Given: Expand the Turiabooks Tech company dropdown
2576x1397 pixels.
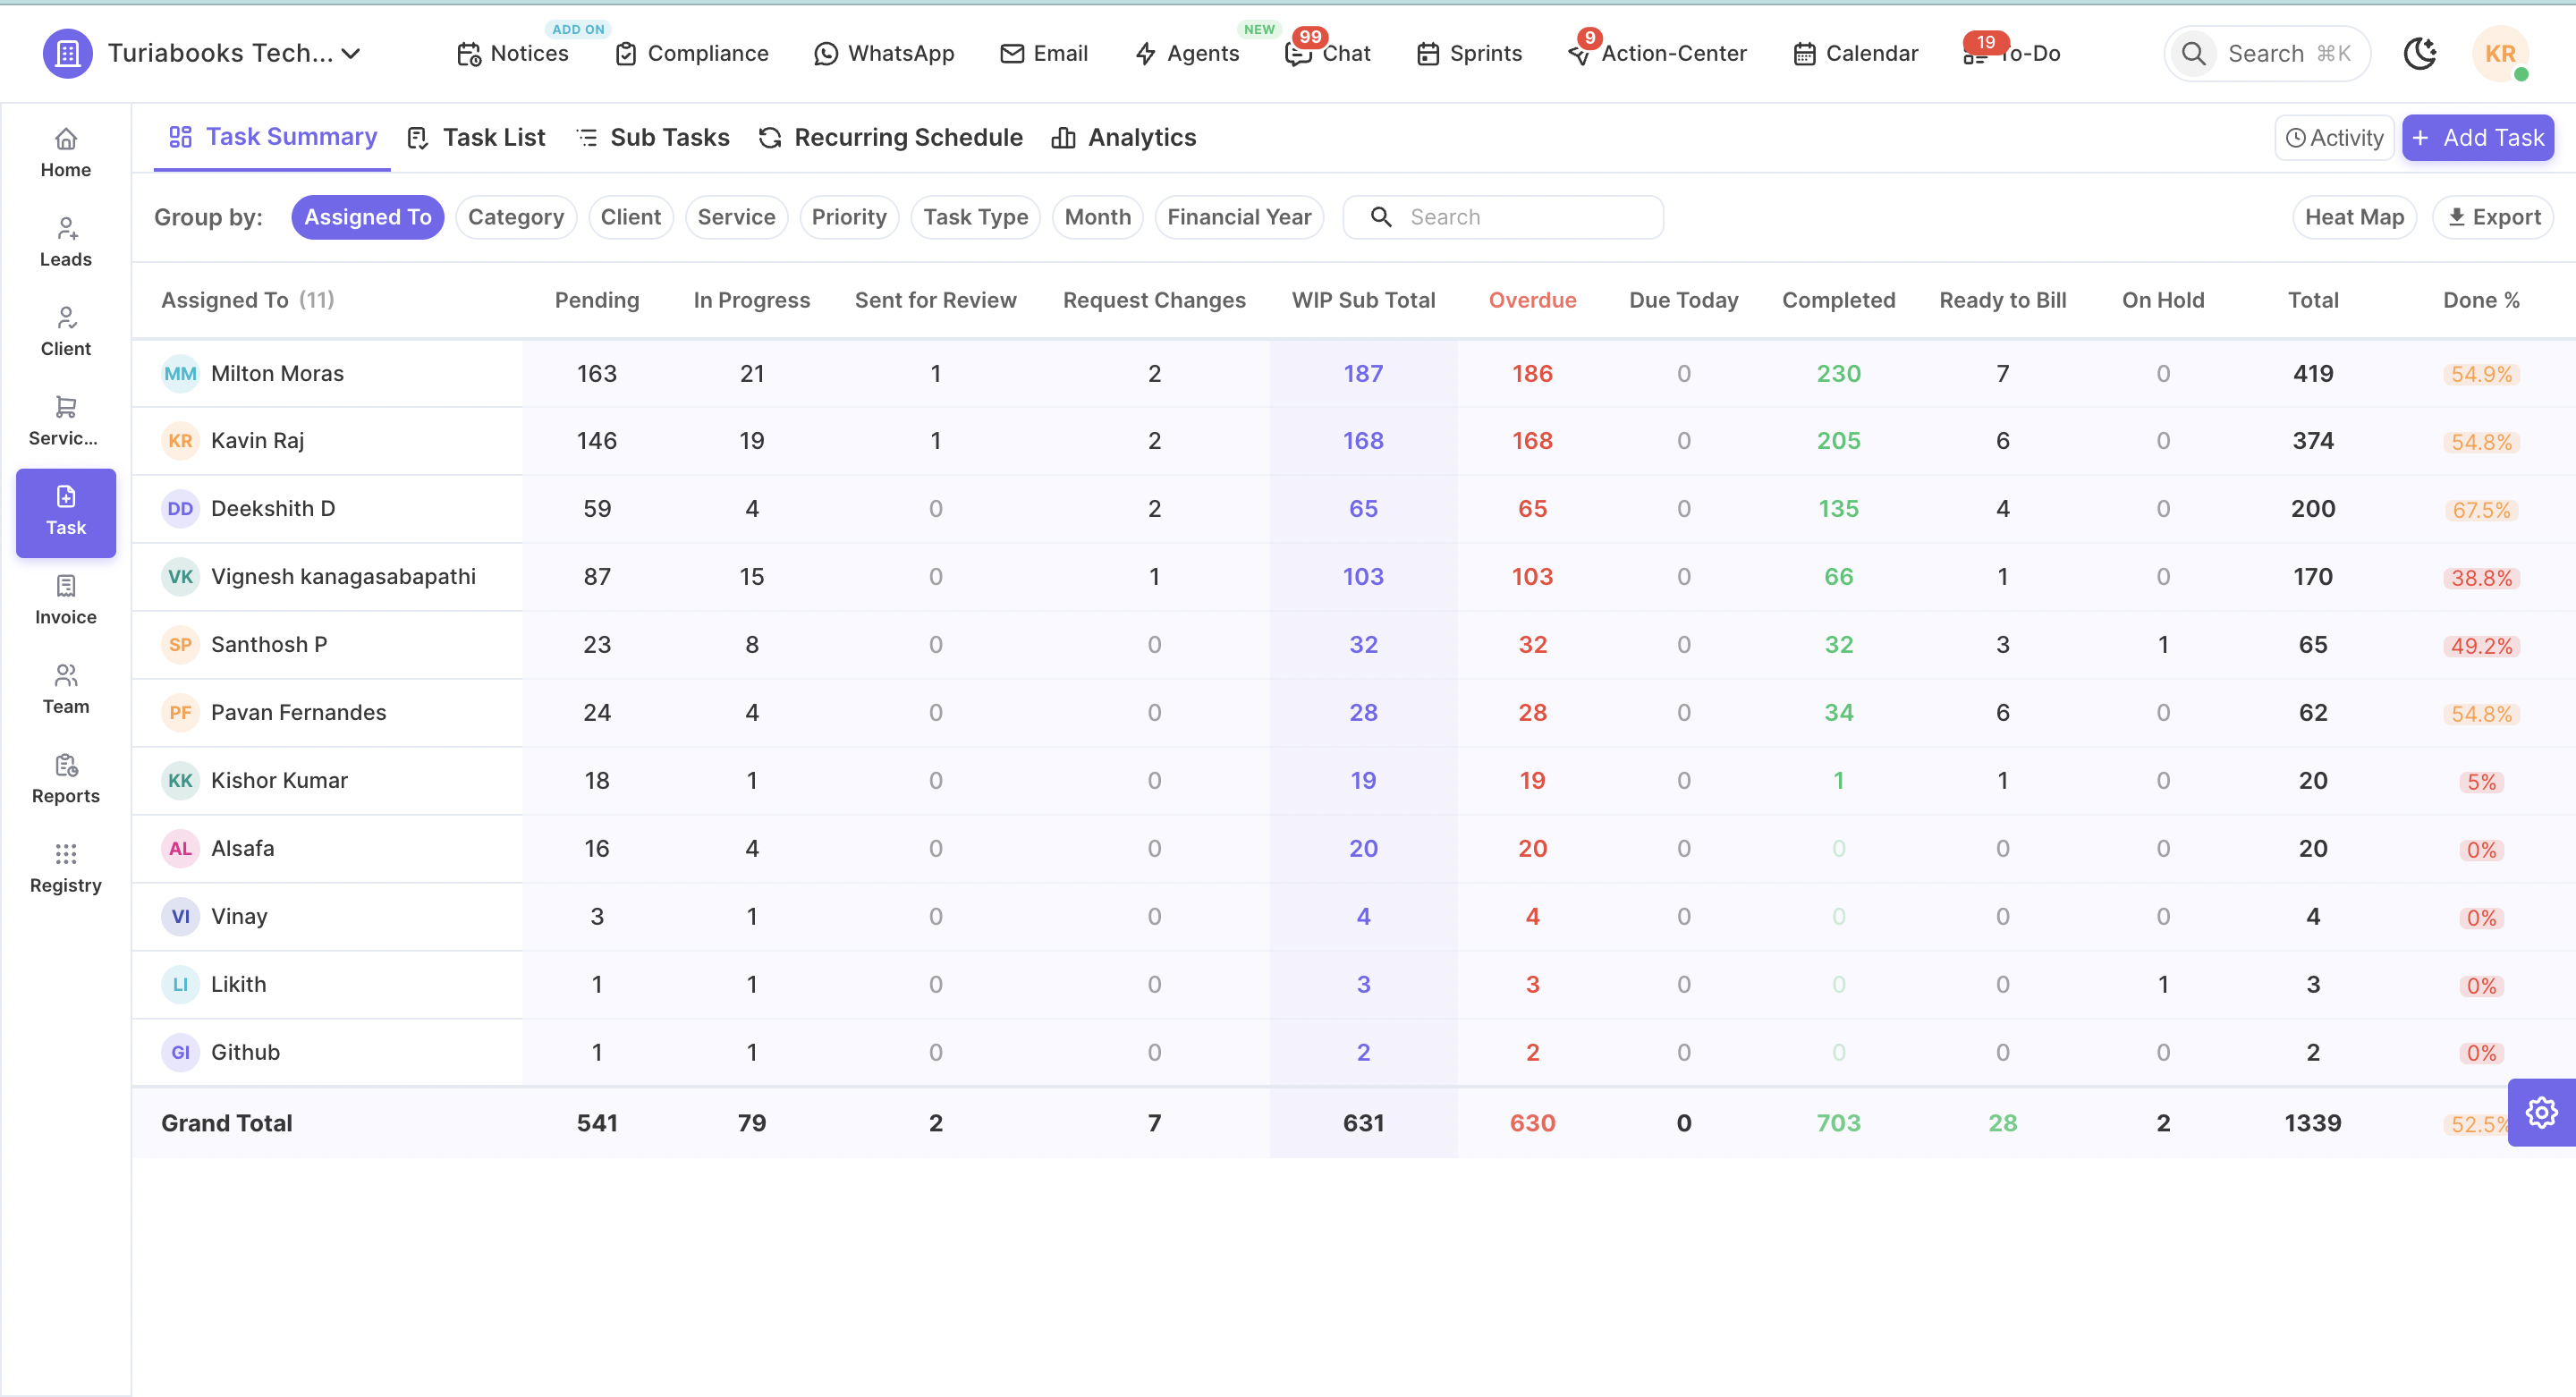Looking at the screenshot, I should (234, 53).
